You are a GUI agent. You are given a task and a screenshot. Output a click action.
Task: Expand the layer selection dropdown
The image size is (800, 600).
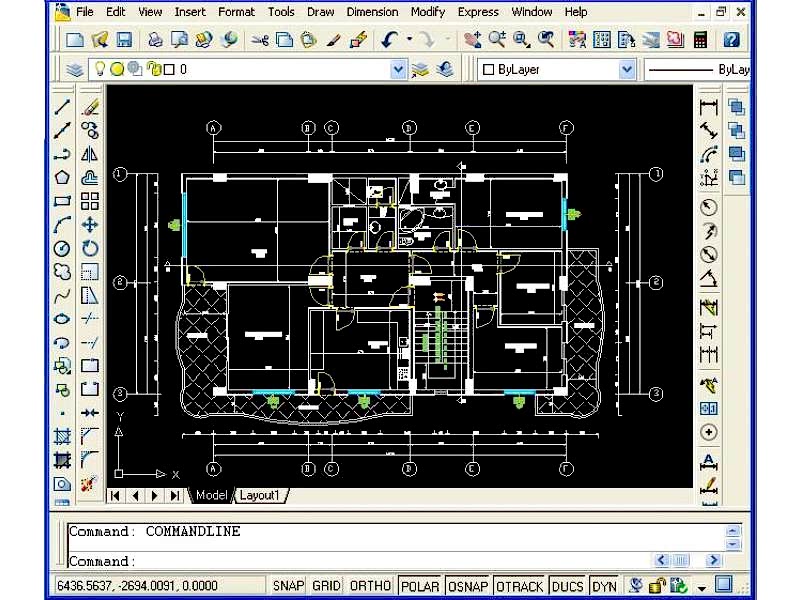click(x=398, y=70)
